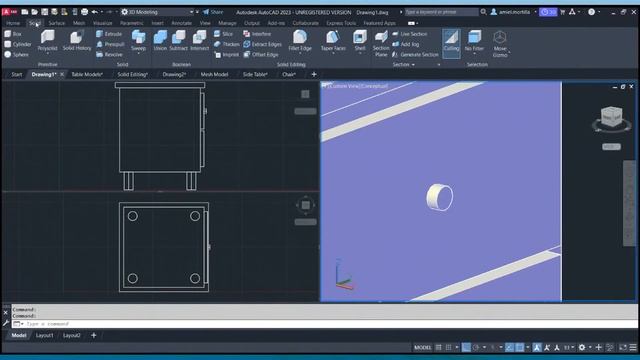Click the Thicken tool

tap(227, 44)
